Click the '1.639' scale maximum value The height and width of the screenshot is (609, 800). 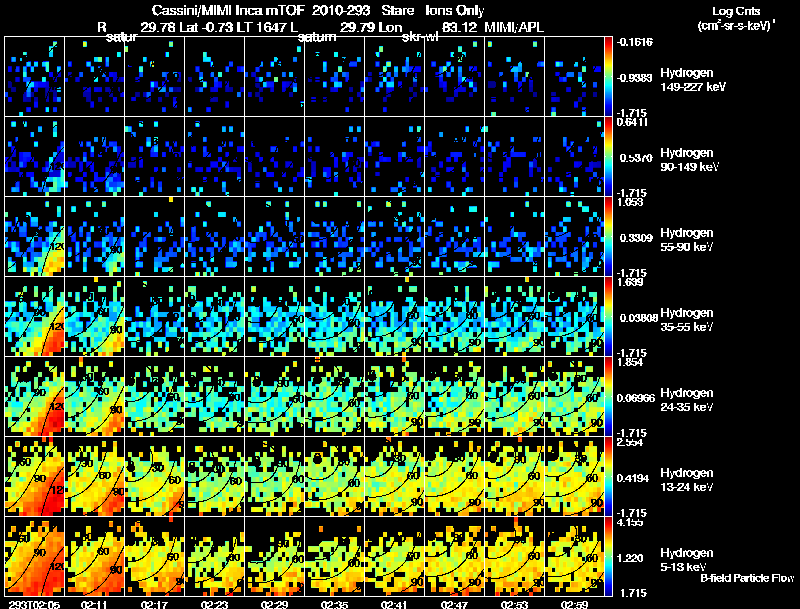click(630, 282)
